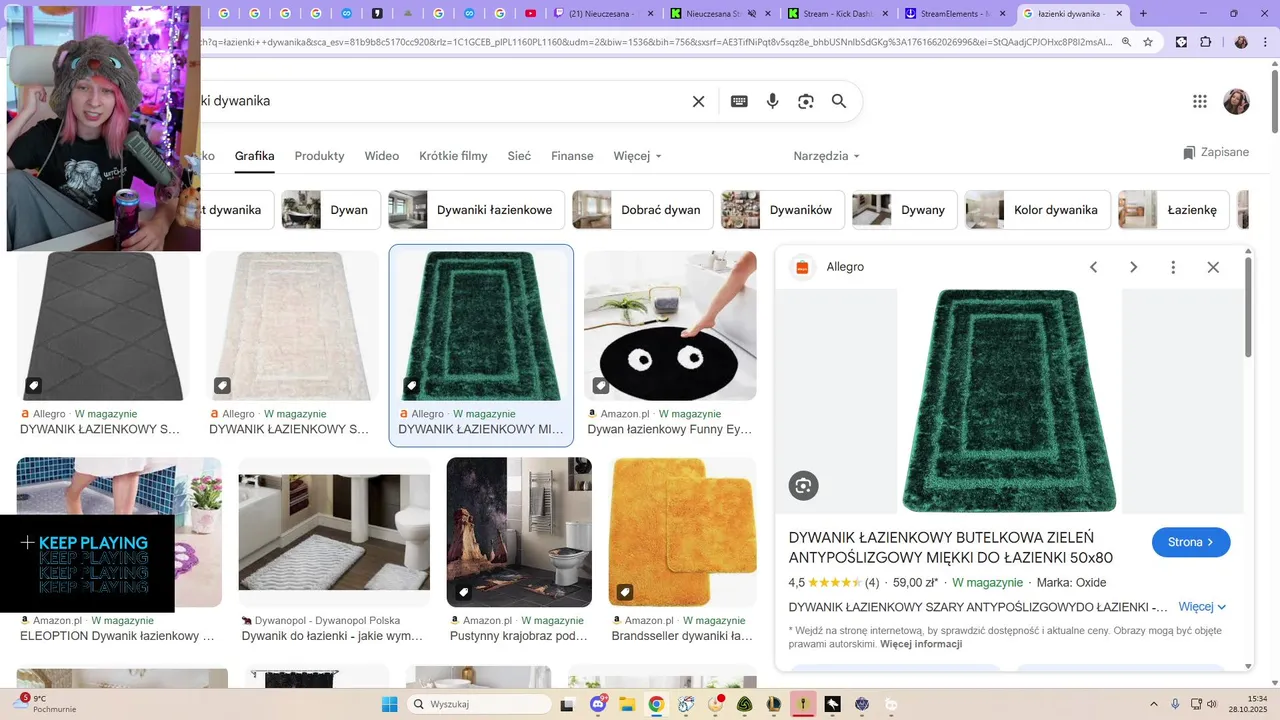Open the orange Brandsseller bath mats thumbnail
The image size is (1280, 720).
pyautogui.click(x=682, y=532)
